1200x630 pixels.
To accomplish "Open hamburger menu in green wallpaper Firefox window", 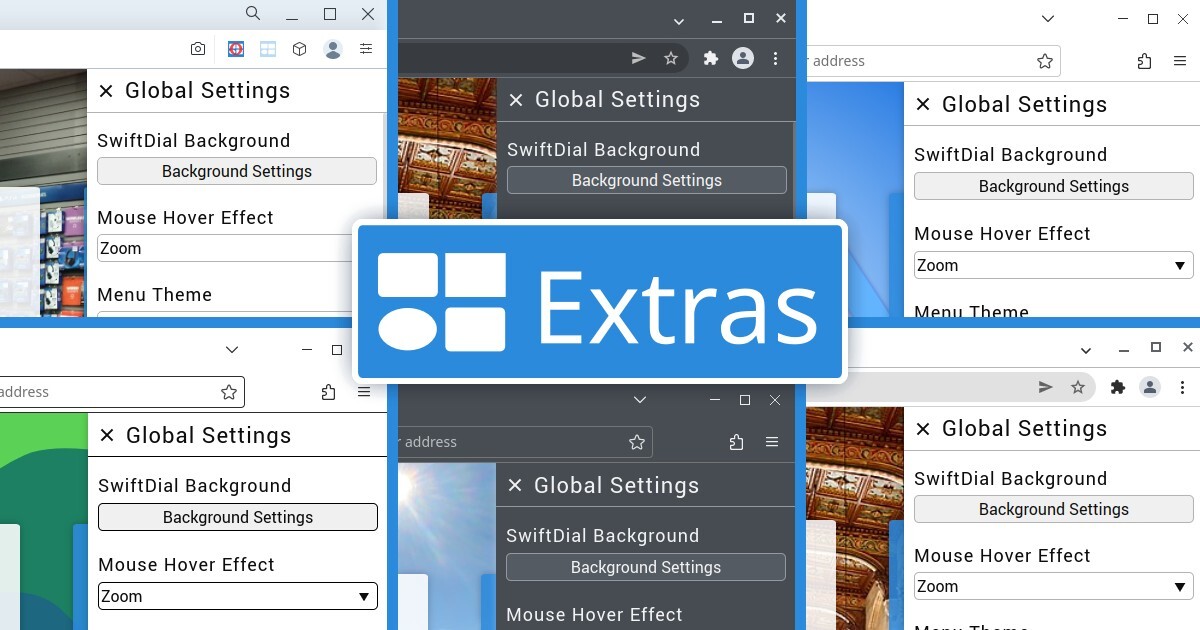I will pos(364,392).
